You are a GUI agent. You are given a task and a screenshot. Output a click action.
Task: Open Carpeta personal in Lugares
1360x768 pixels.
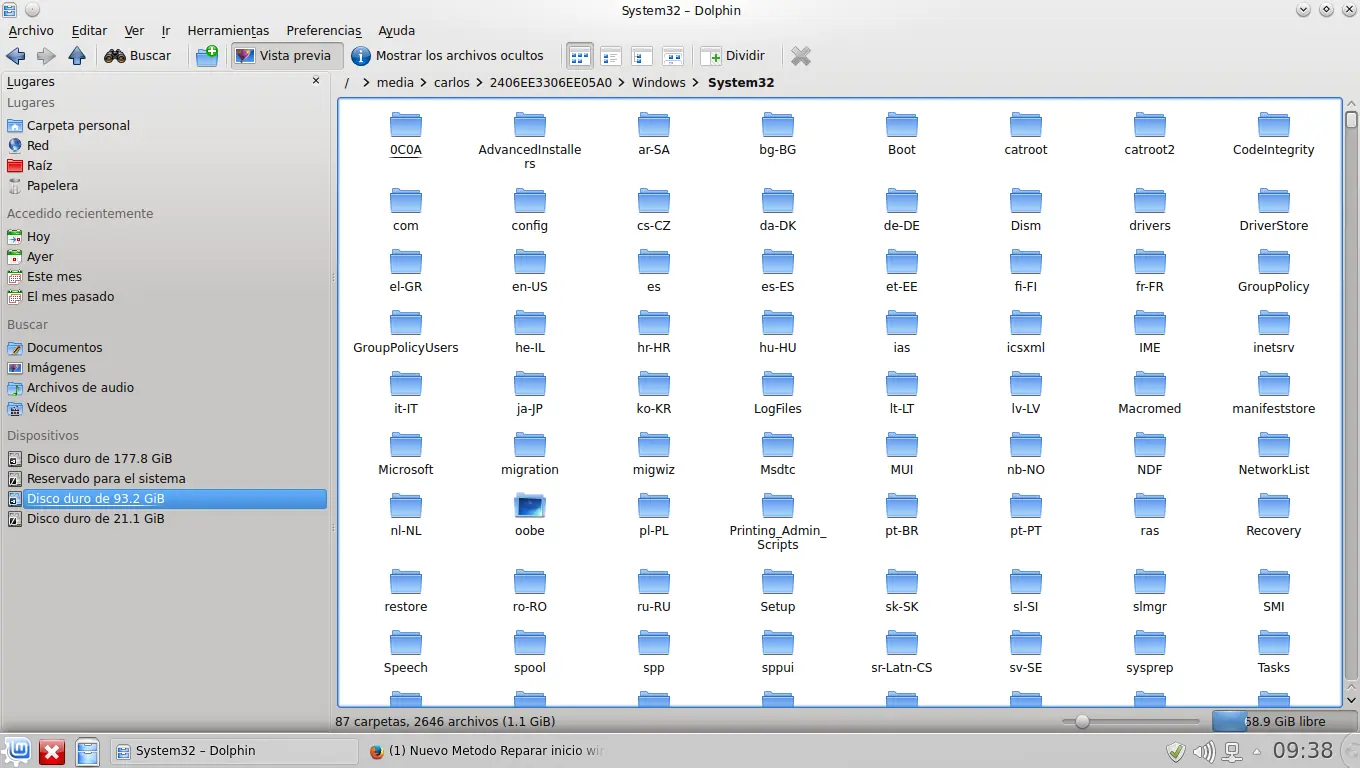(78, 126)
